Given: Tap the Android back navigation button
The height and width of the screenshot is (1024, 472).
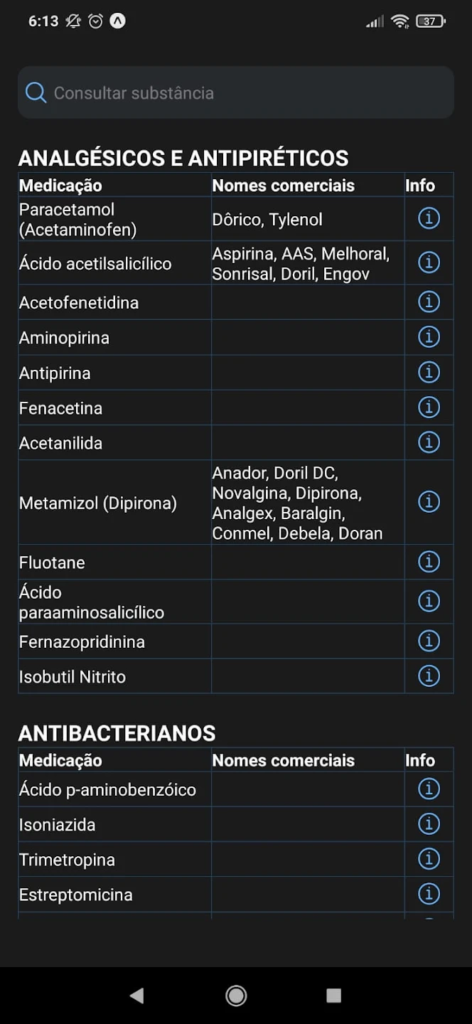Looking at the screenshot, I should 136,995.
